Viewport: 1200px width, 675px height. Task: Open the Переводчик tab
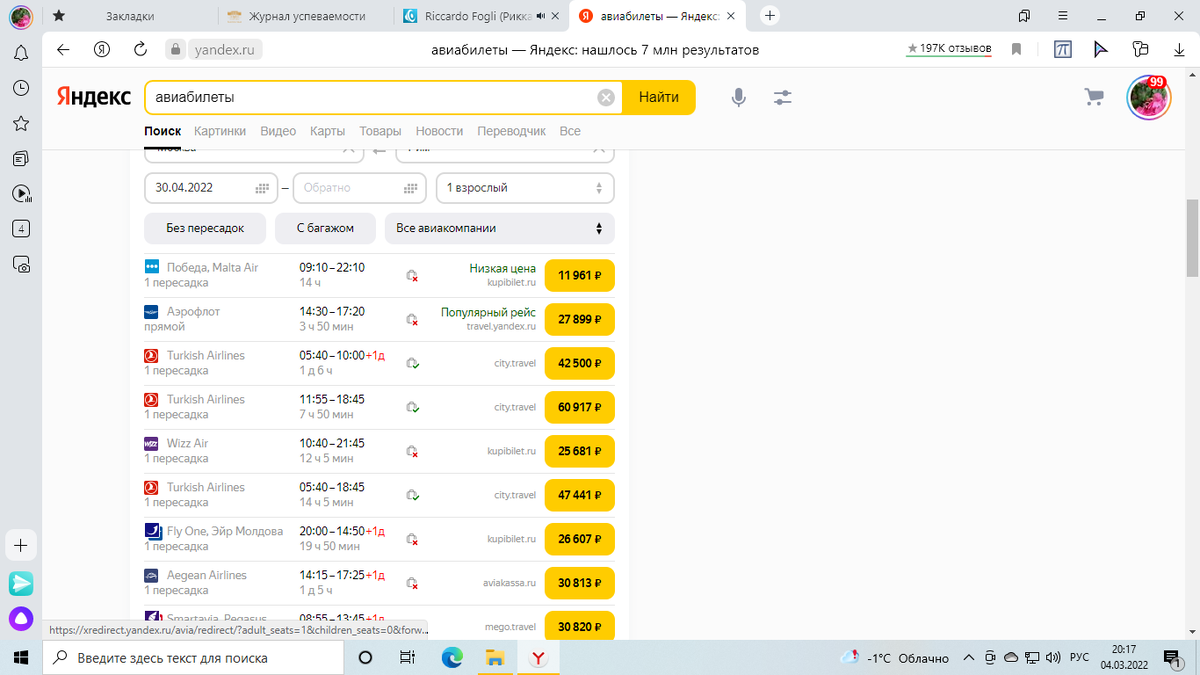[x=512, y=131]
